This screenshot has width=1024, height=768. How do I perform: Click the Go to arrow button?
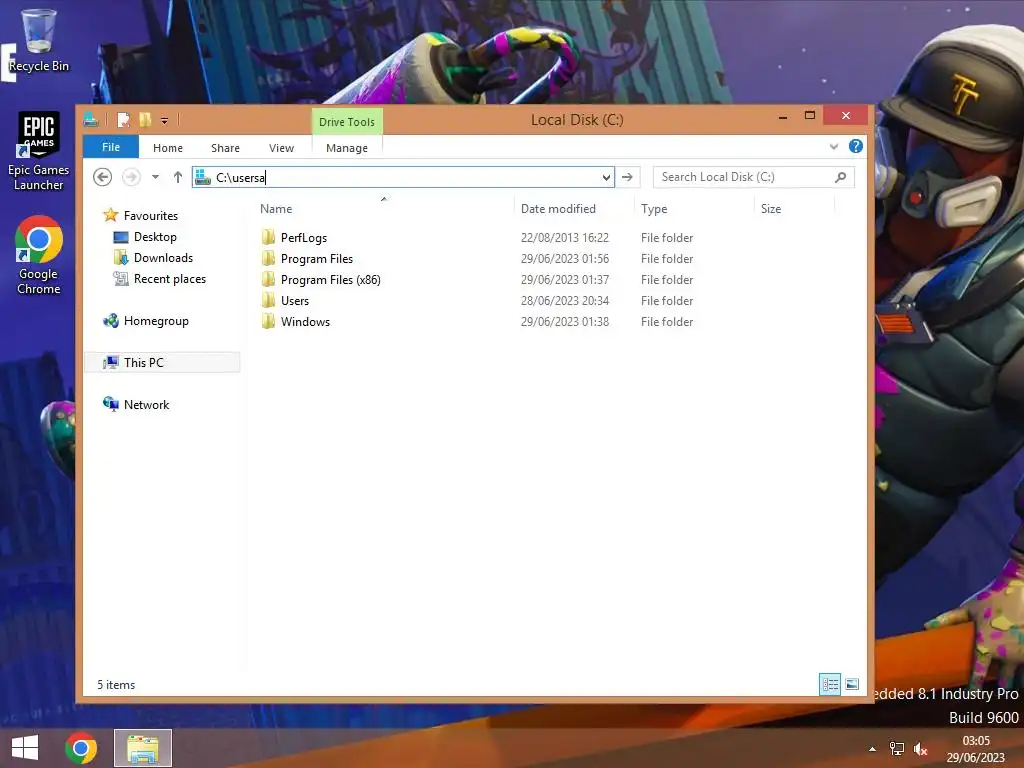coord(627,177)
